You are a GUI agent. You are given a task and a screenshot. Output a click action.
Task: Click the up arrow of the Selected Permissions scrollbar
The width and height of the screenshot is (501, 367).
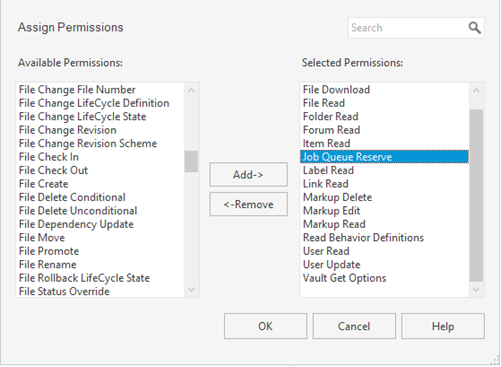(x=476, y=90)
